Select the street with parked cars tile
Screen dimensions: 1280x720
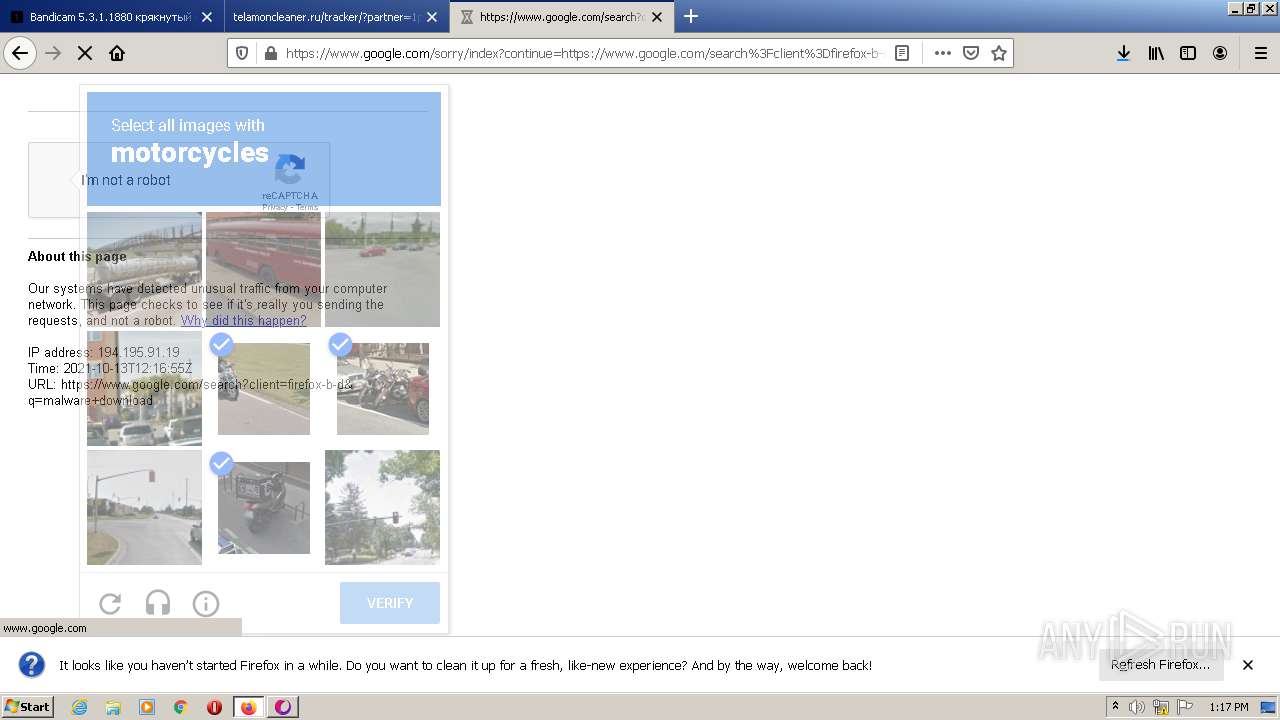coord(144,388)
